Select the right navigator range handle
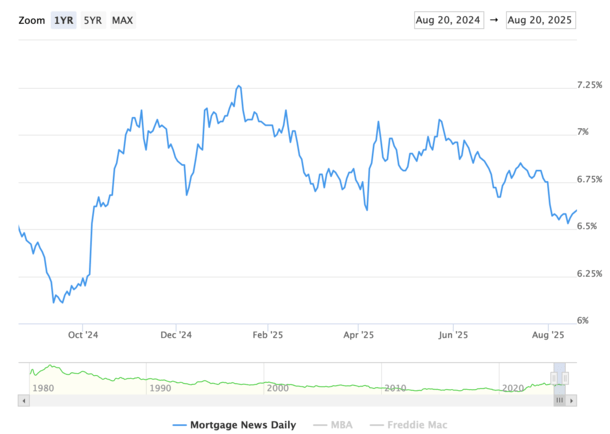 pos(565,378)
